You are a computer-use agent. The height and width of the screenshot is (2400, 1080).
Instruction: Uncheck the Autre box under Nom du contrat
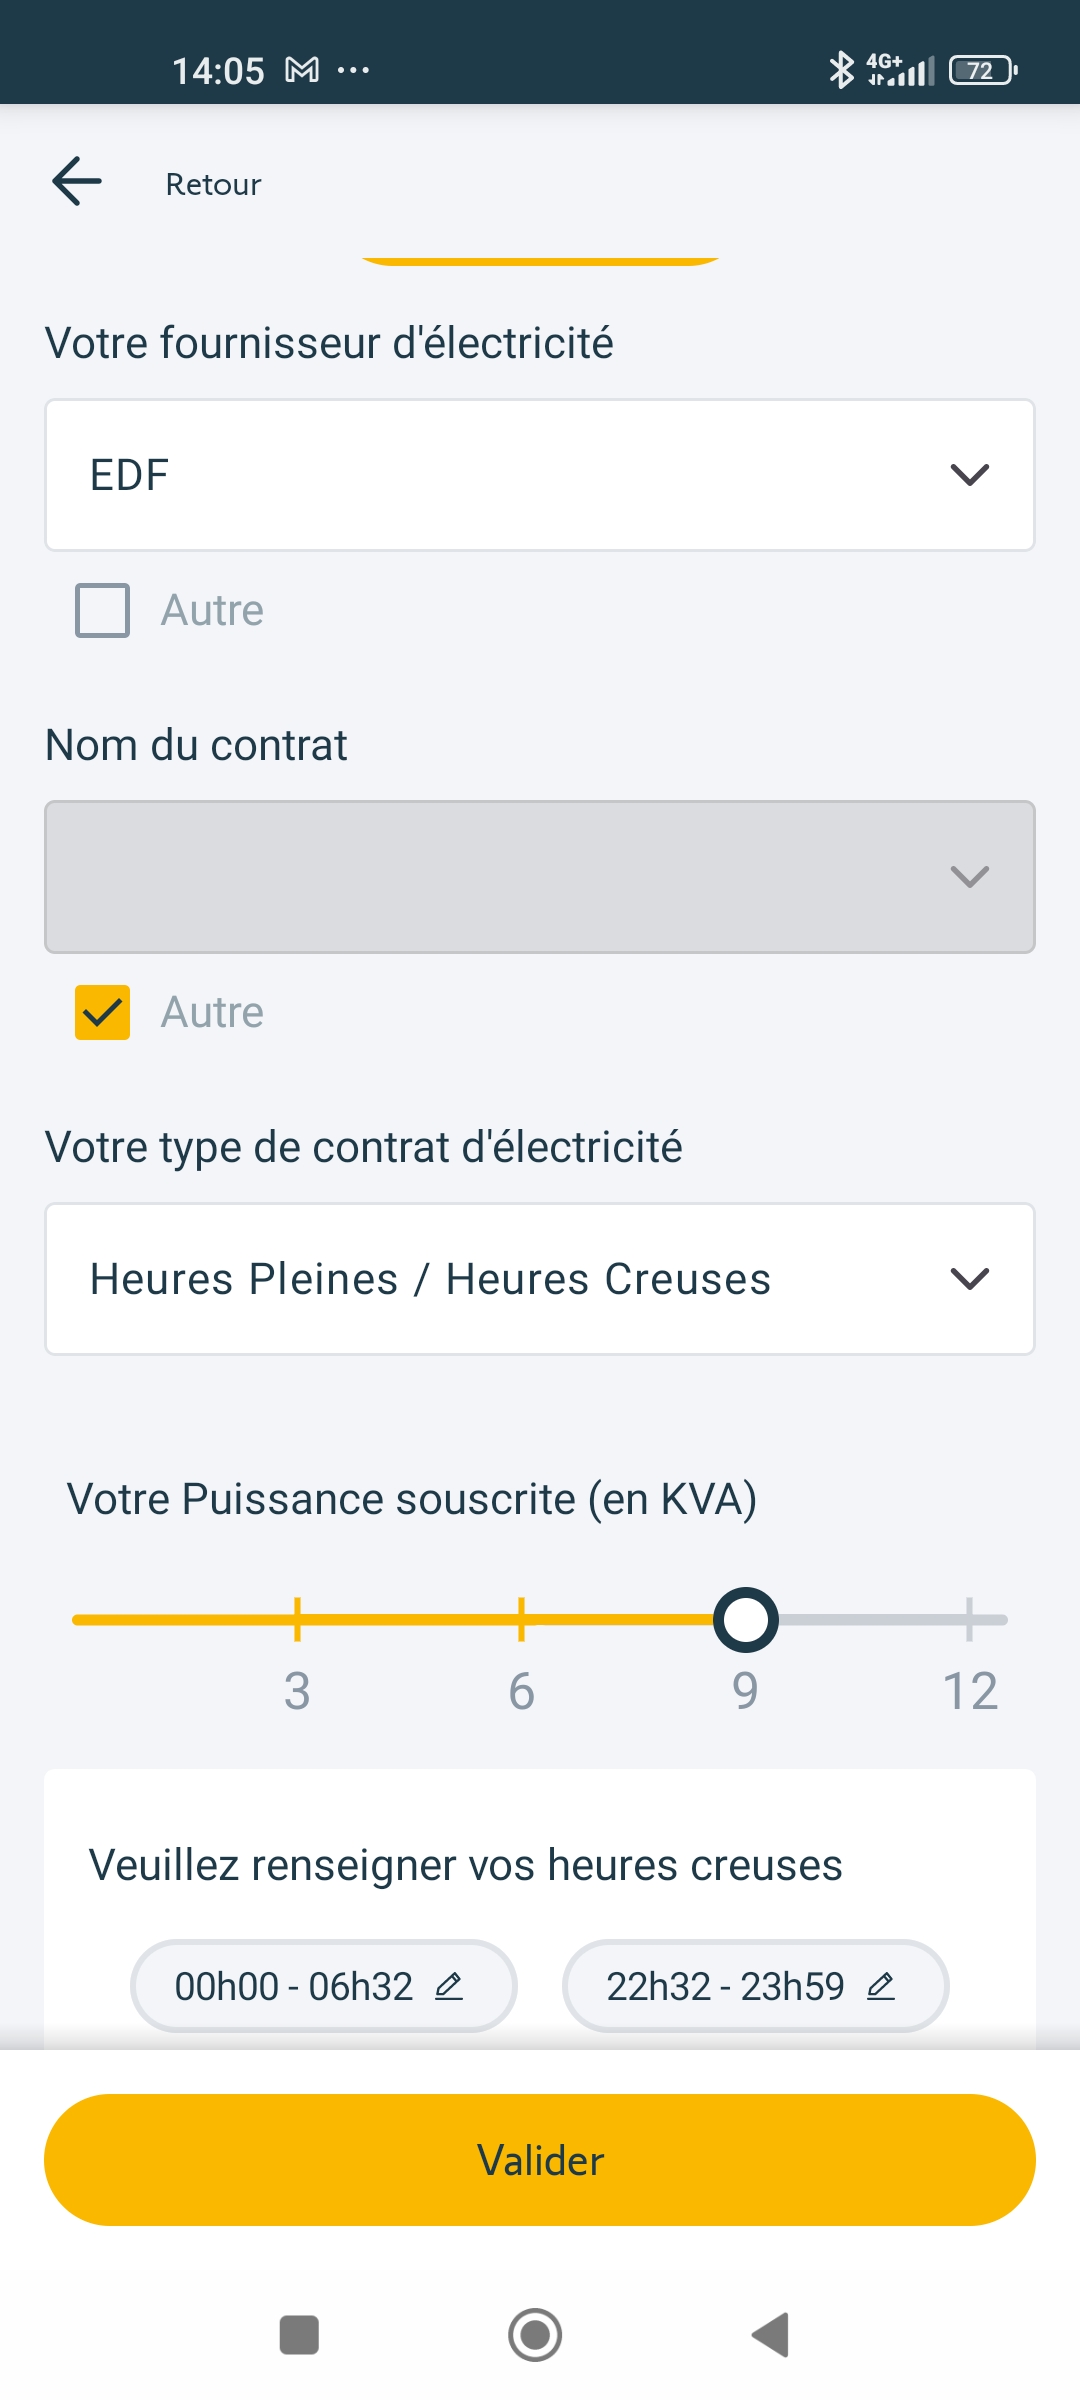(x=103, y=1012)
